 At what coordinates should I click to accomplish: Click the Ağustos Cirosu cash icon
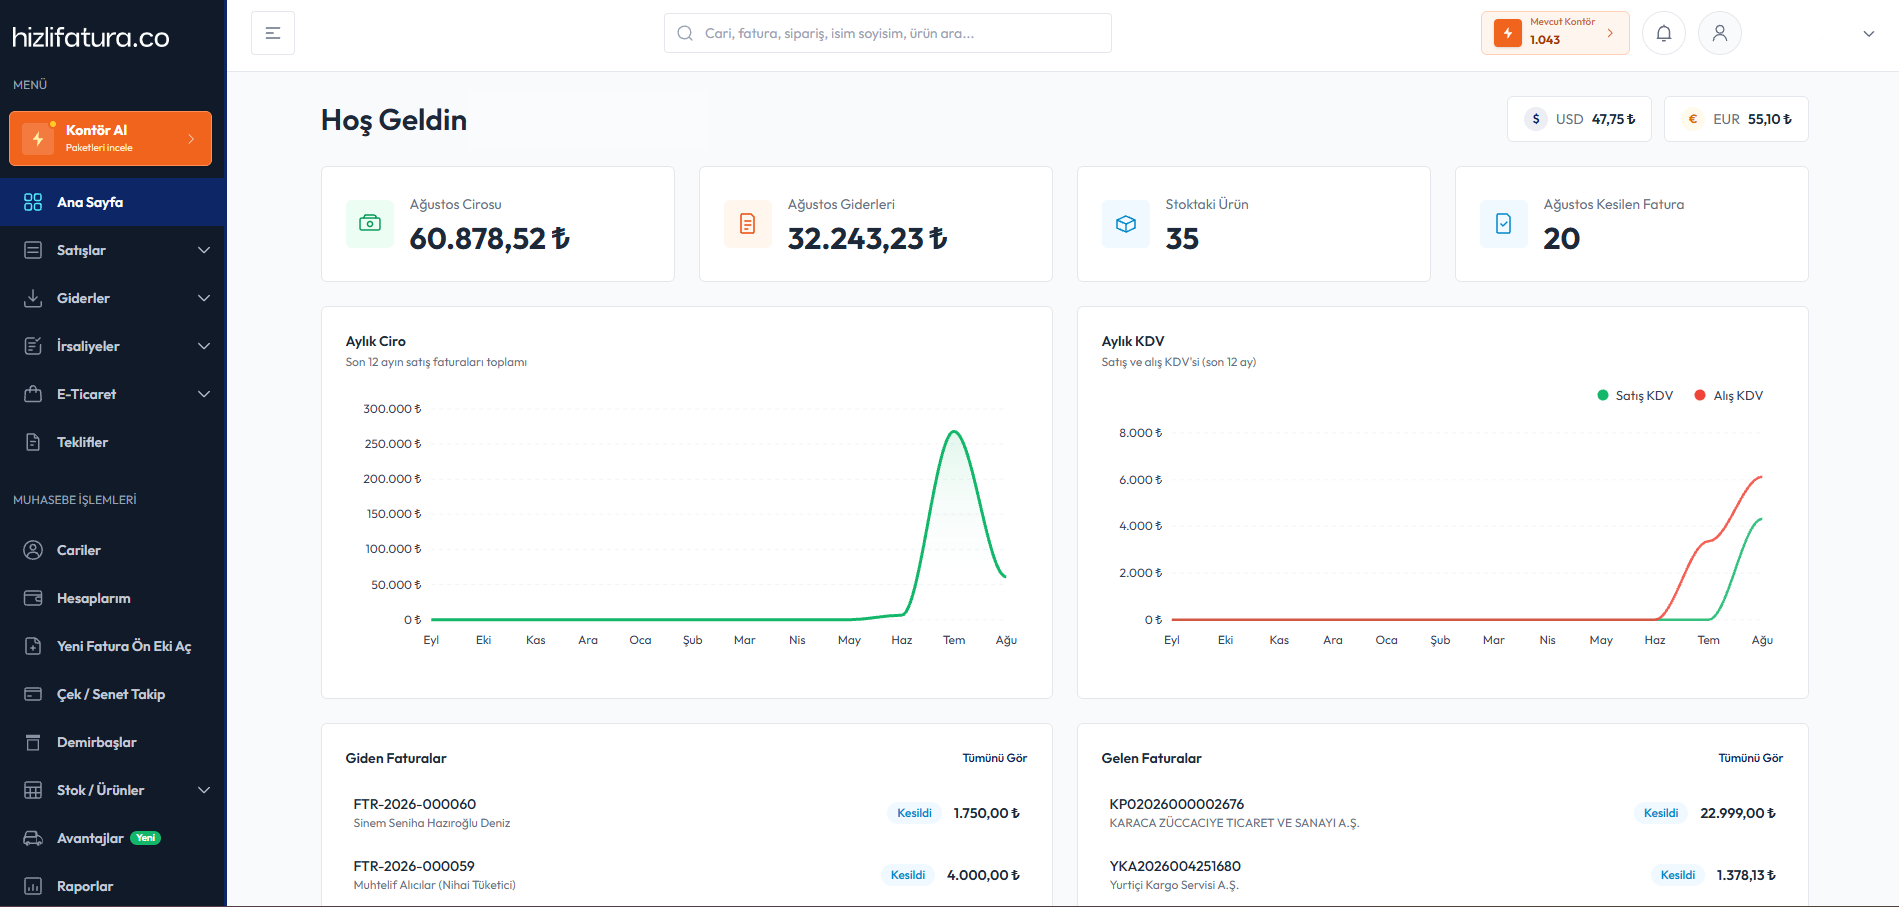(x=370, y=224)
